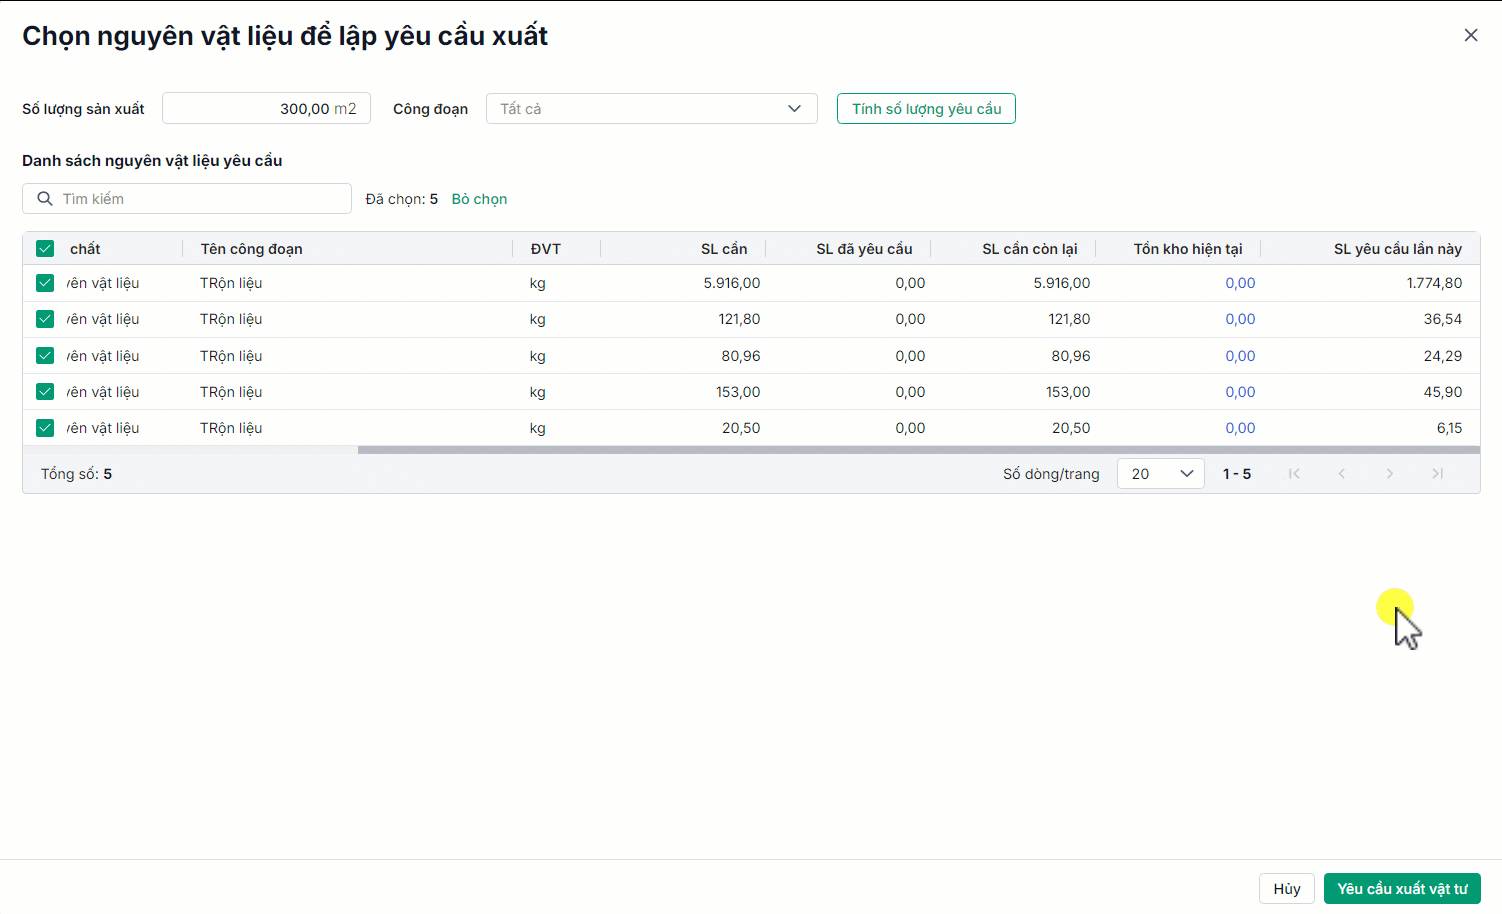Sort by SL cần column header
The height and width of the screenshot is (914, 1502).
pyautogui.click(x=723, y=249)
